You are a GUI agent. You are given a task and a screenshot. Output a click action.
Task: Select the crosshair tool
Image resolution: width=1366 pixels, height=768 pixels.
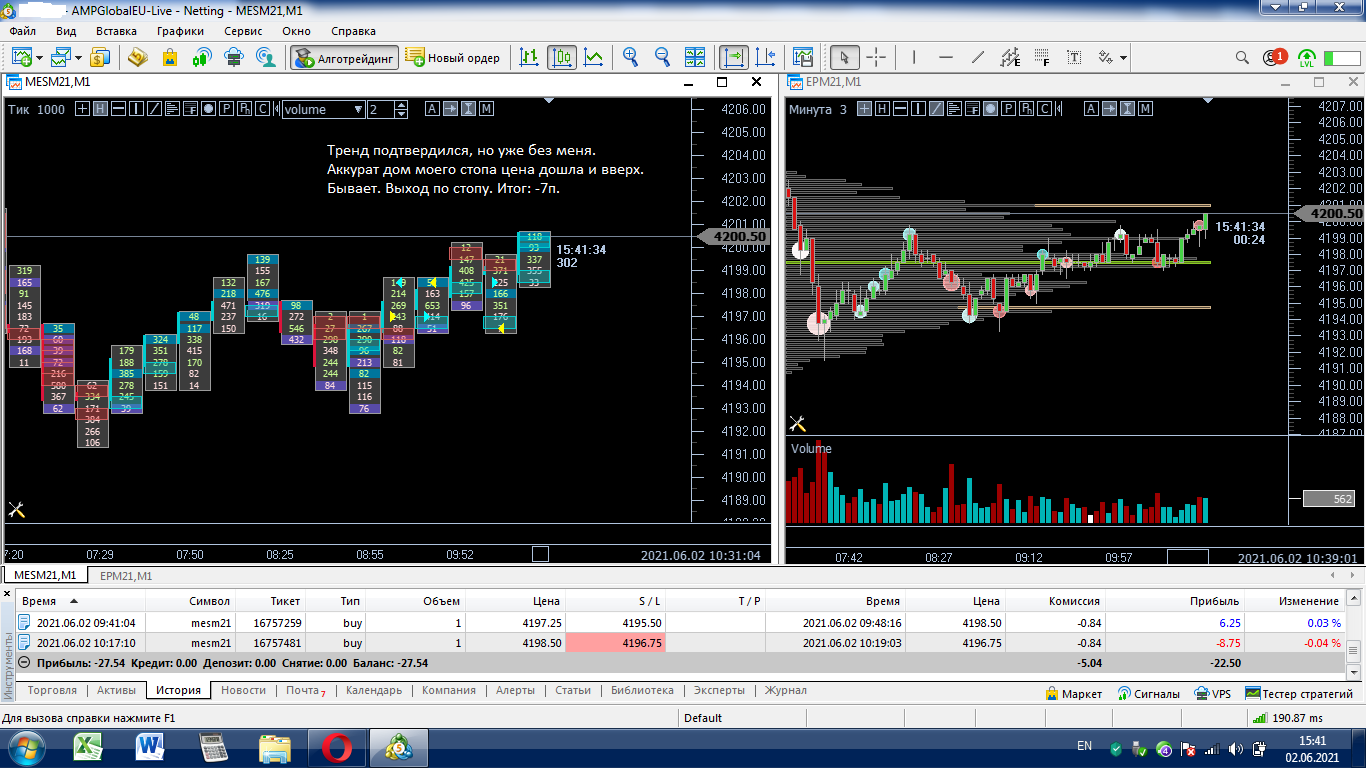point(876,57)
